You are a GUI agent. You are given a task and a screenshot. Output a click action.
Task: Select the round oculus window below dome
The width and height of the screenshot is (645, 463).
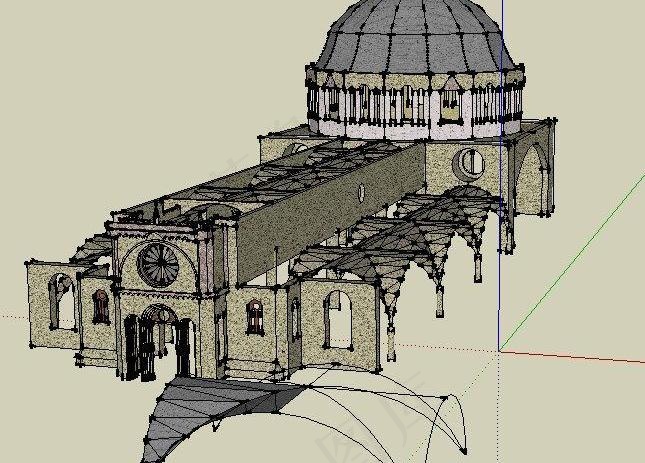click(469, 161)
